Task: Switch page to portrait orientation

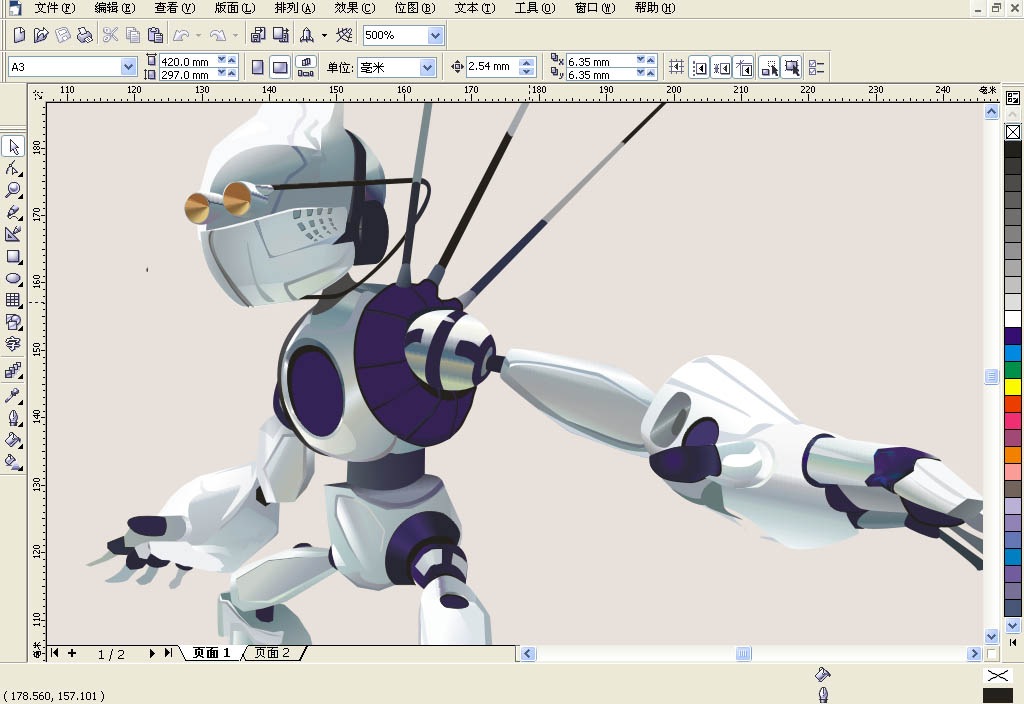Action: [258, 67]
